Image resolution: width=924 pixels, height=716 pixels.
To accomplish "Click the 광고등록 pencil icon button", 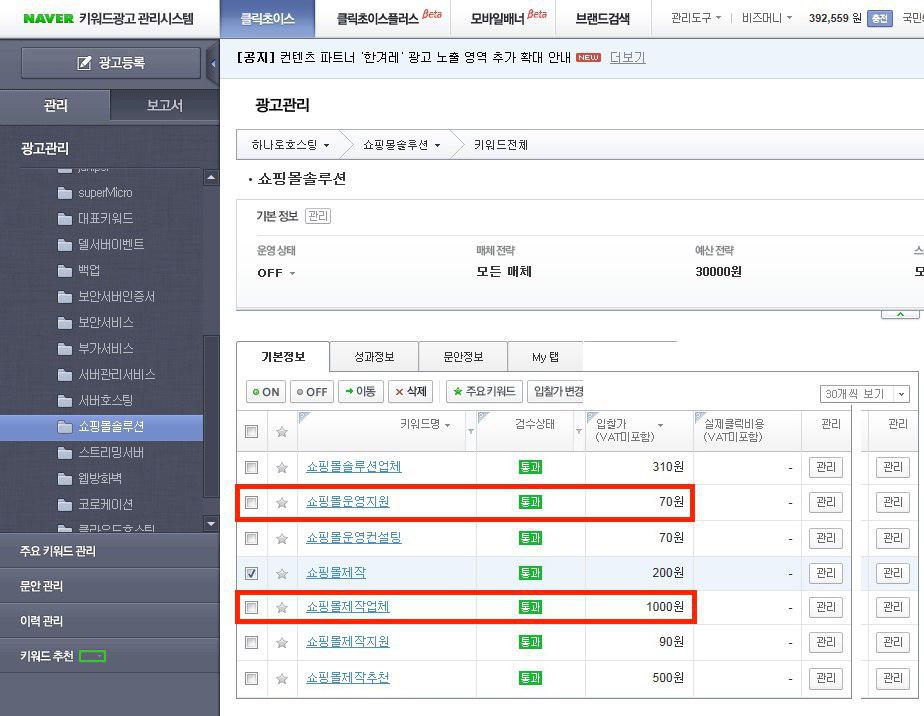I will (x=111, y=62).
